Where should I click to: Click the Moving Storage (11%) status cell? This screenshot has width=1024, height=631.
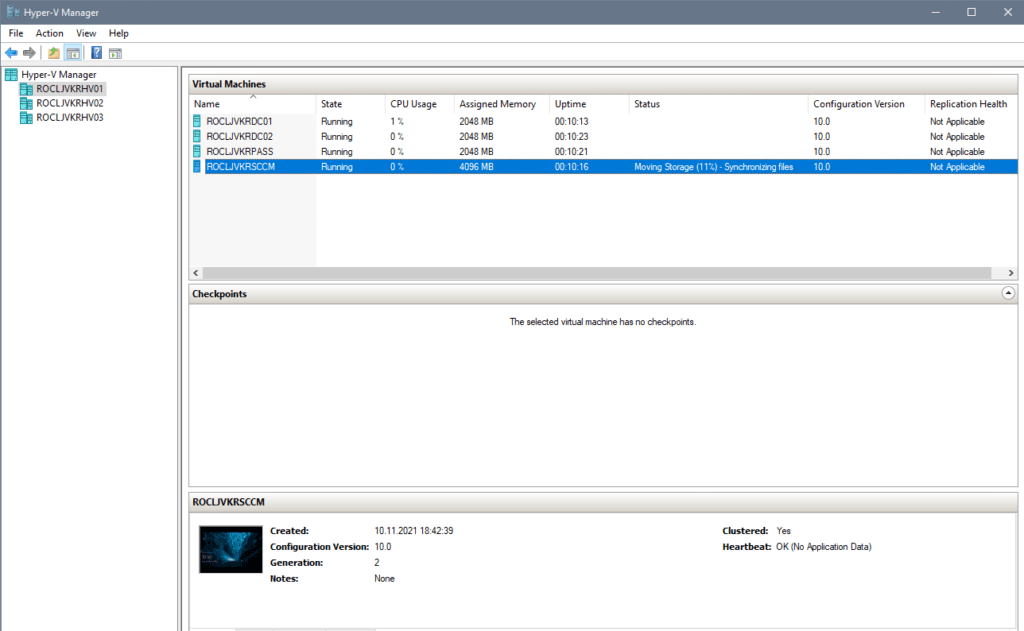click(x=713, y=167)
